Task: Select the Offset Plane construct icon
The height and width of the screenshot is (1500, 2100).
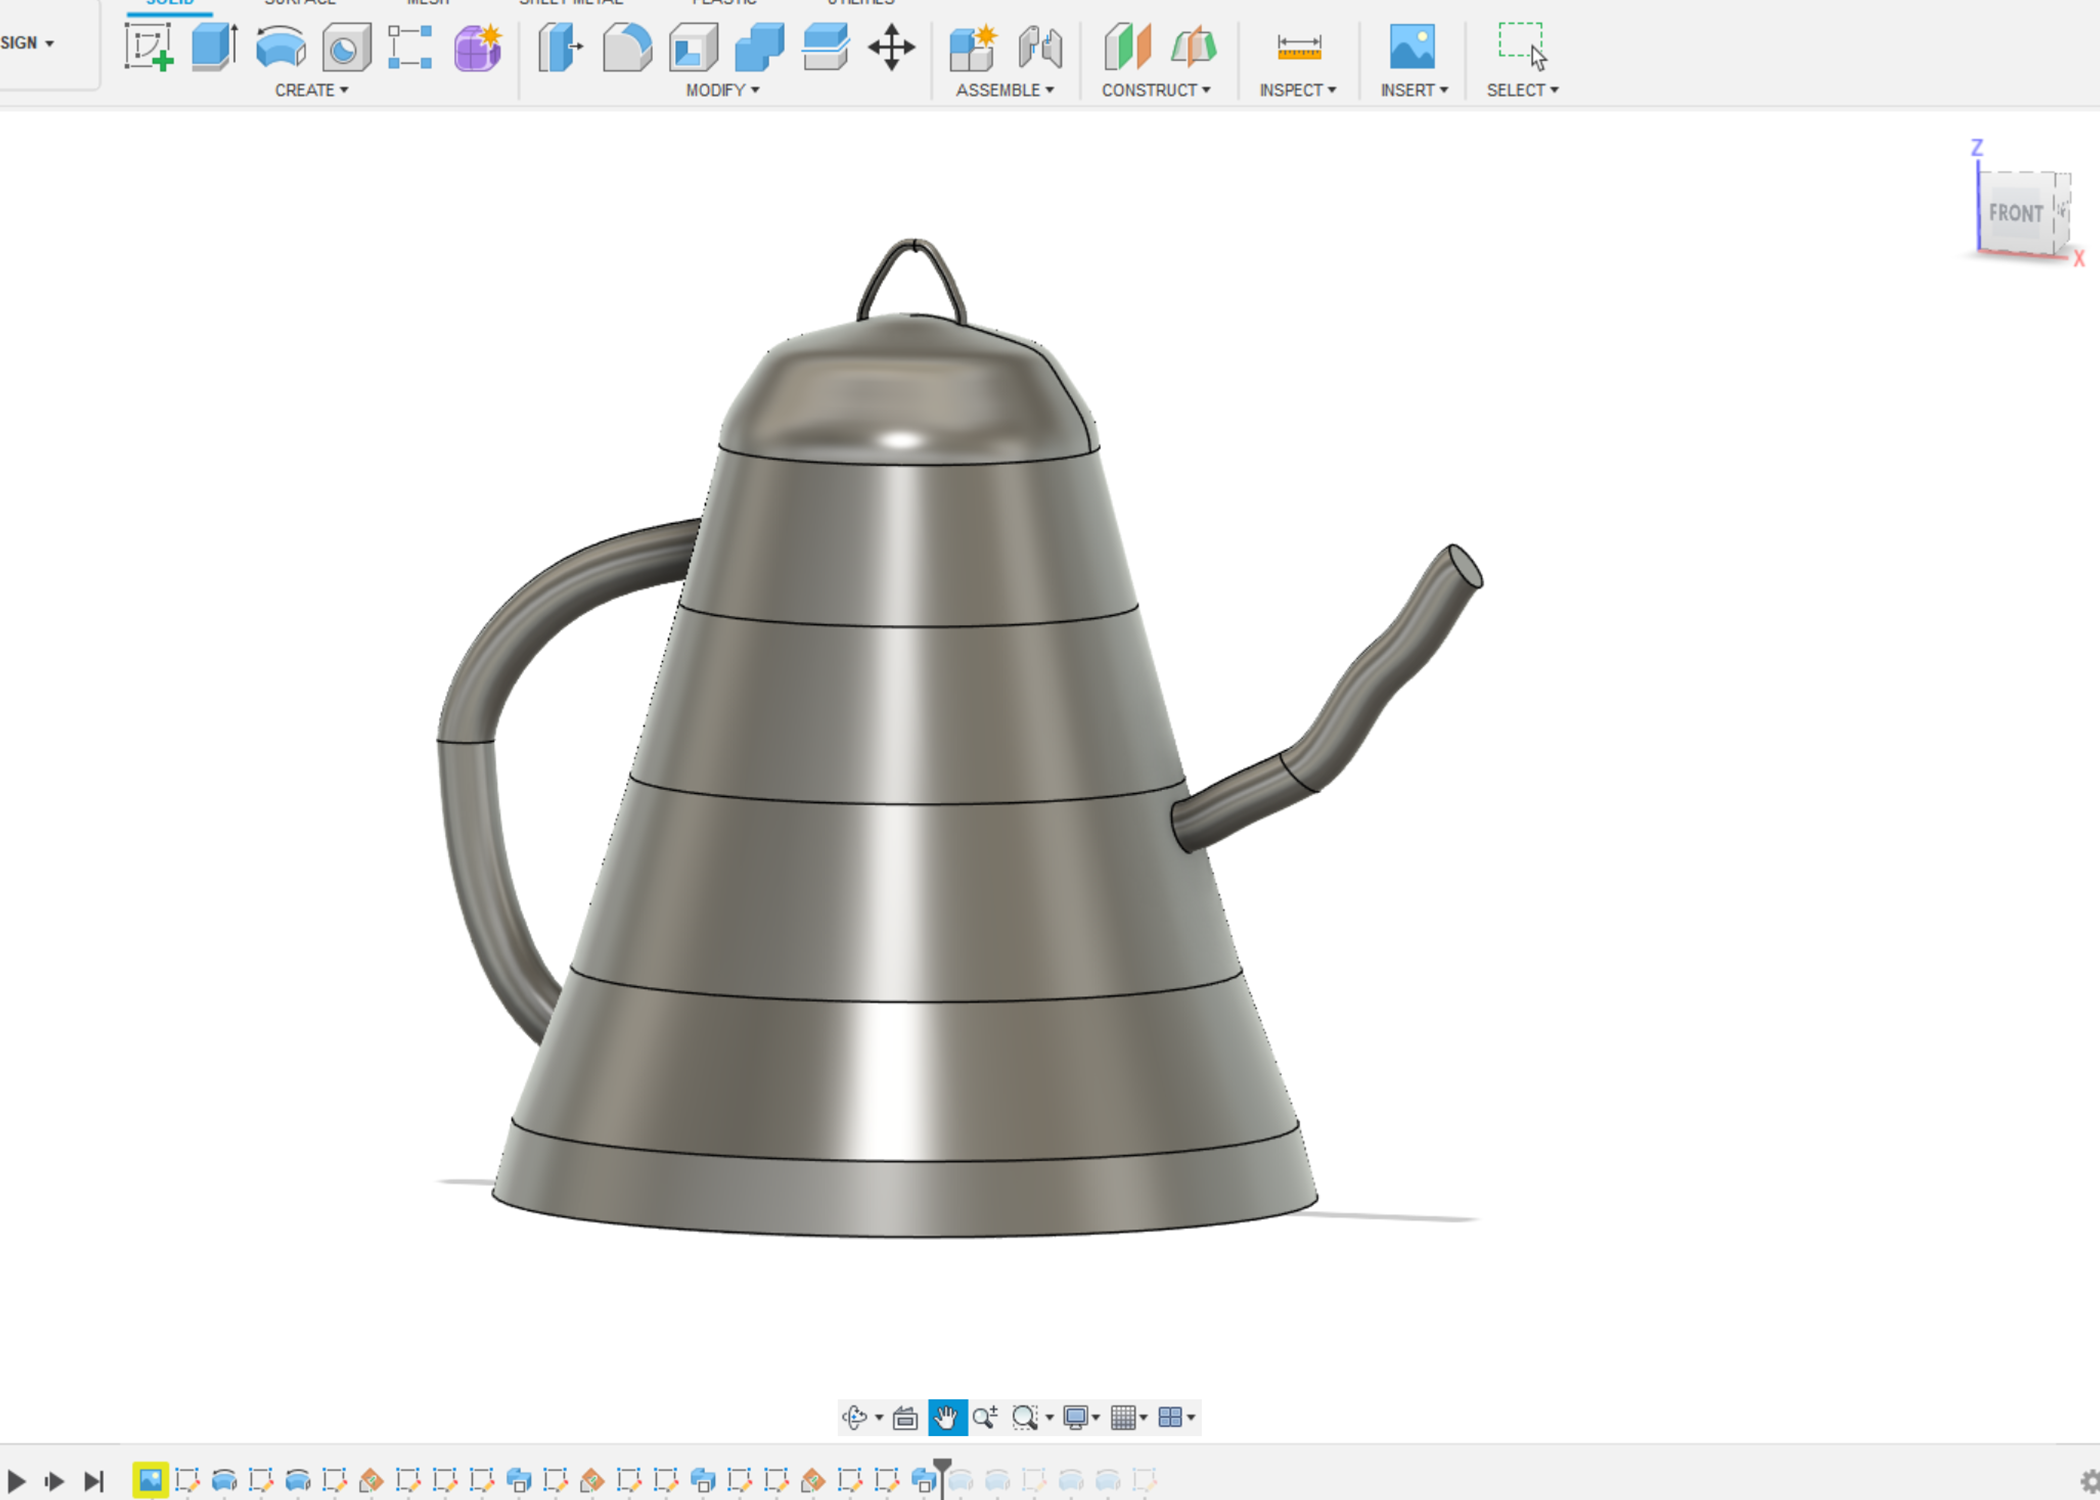Action: (x=1127, y=47)
